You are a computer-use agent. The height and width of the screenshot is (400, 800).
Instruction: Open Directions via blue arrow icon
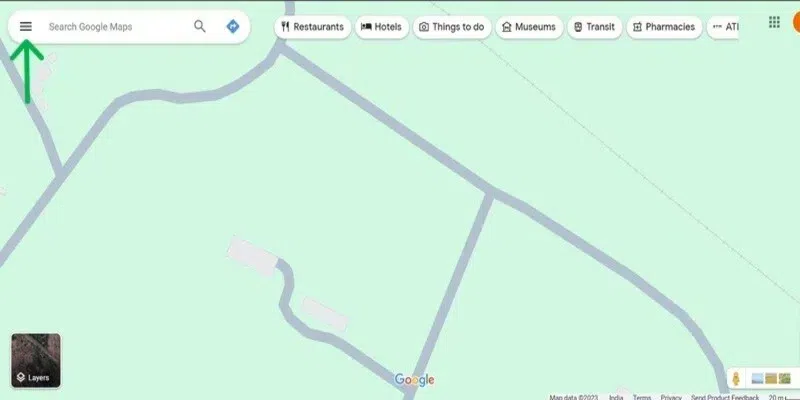233,27
